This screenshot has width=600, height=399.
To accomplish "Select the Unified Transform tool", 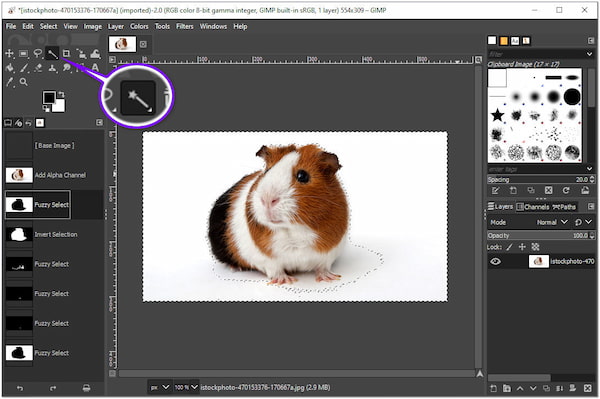I will coord(81,54).
